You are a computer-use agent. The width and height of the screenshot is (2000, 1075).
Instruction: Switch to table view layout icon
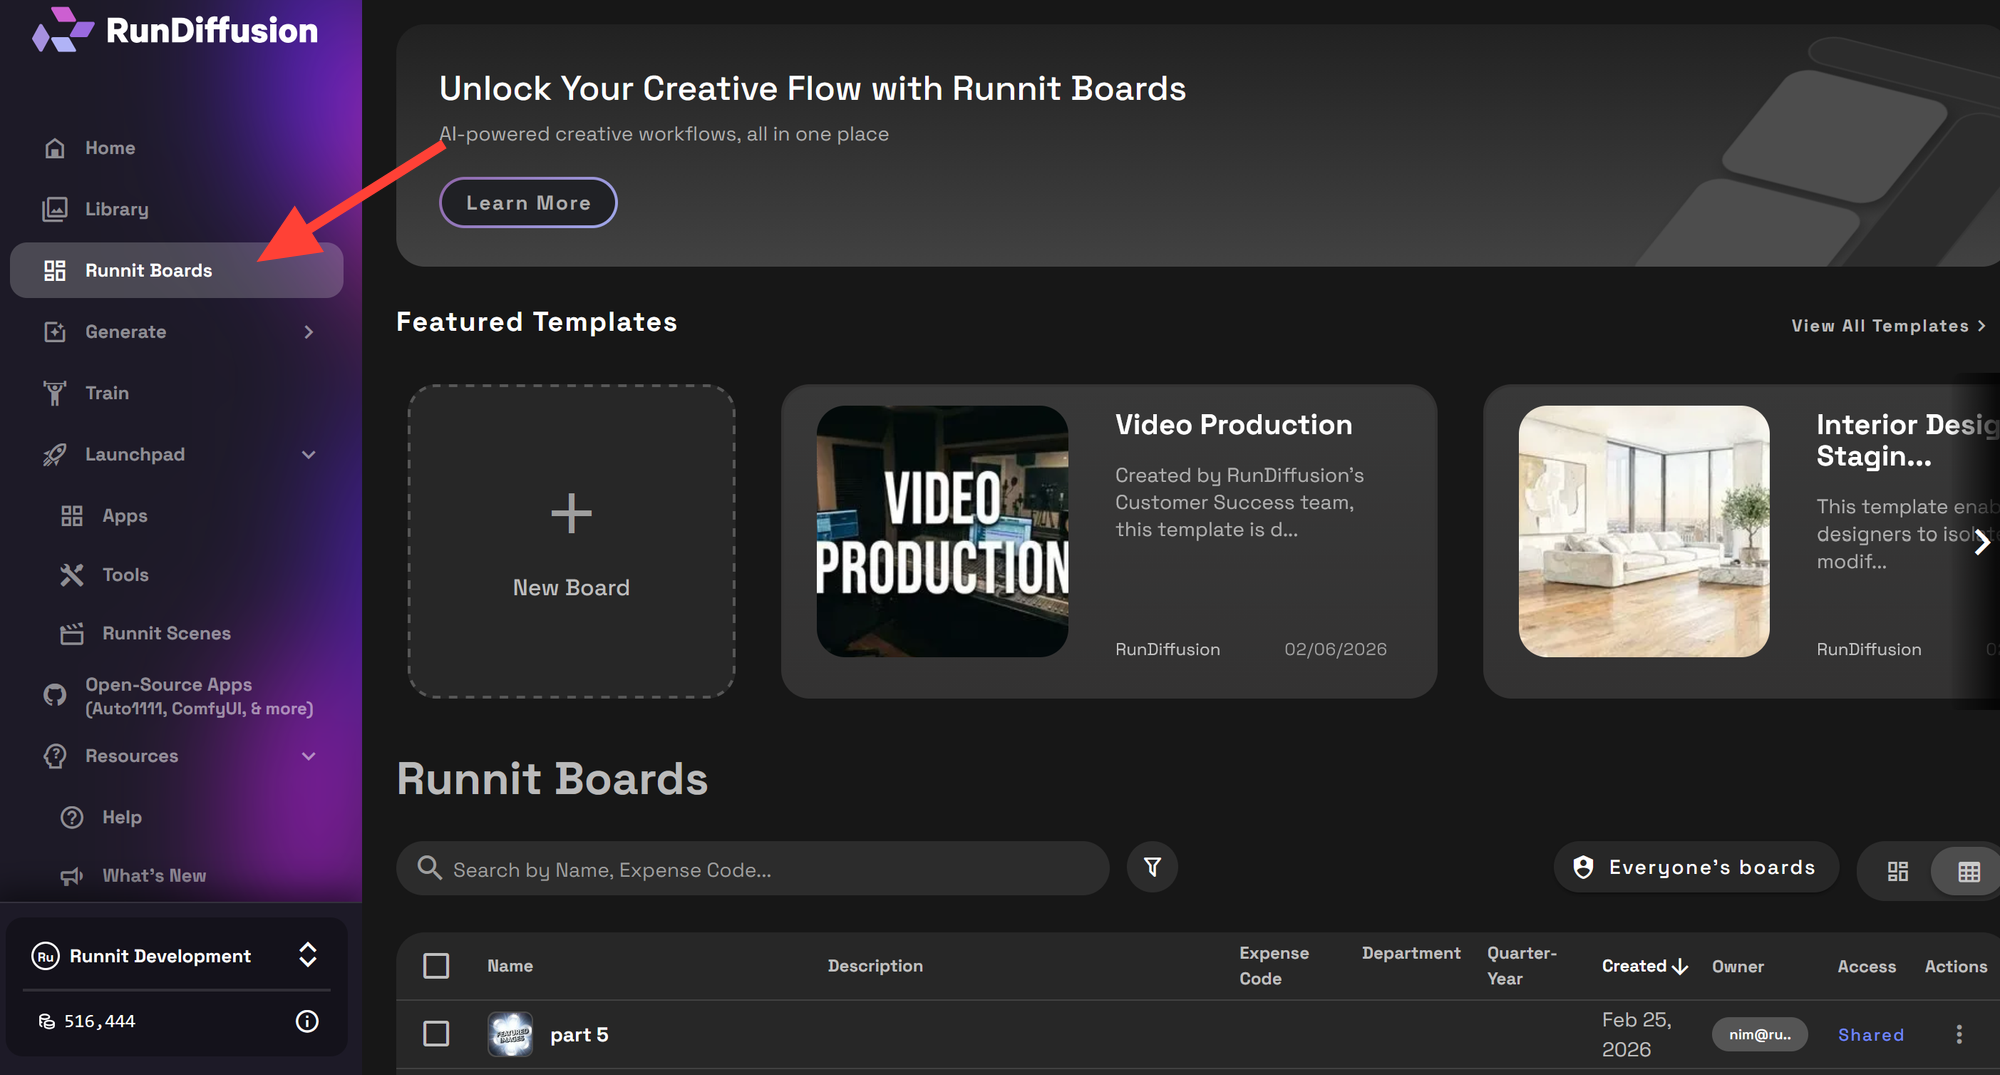click(x=1968, y=871)
